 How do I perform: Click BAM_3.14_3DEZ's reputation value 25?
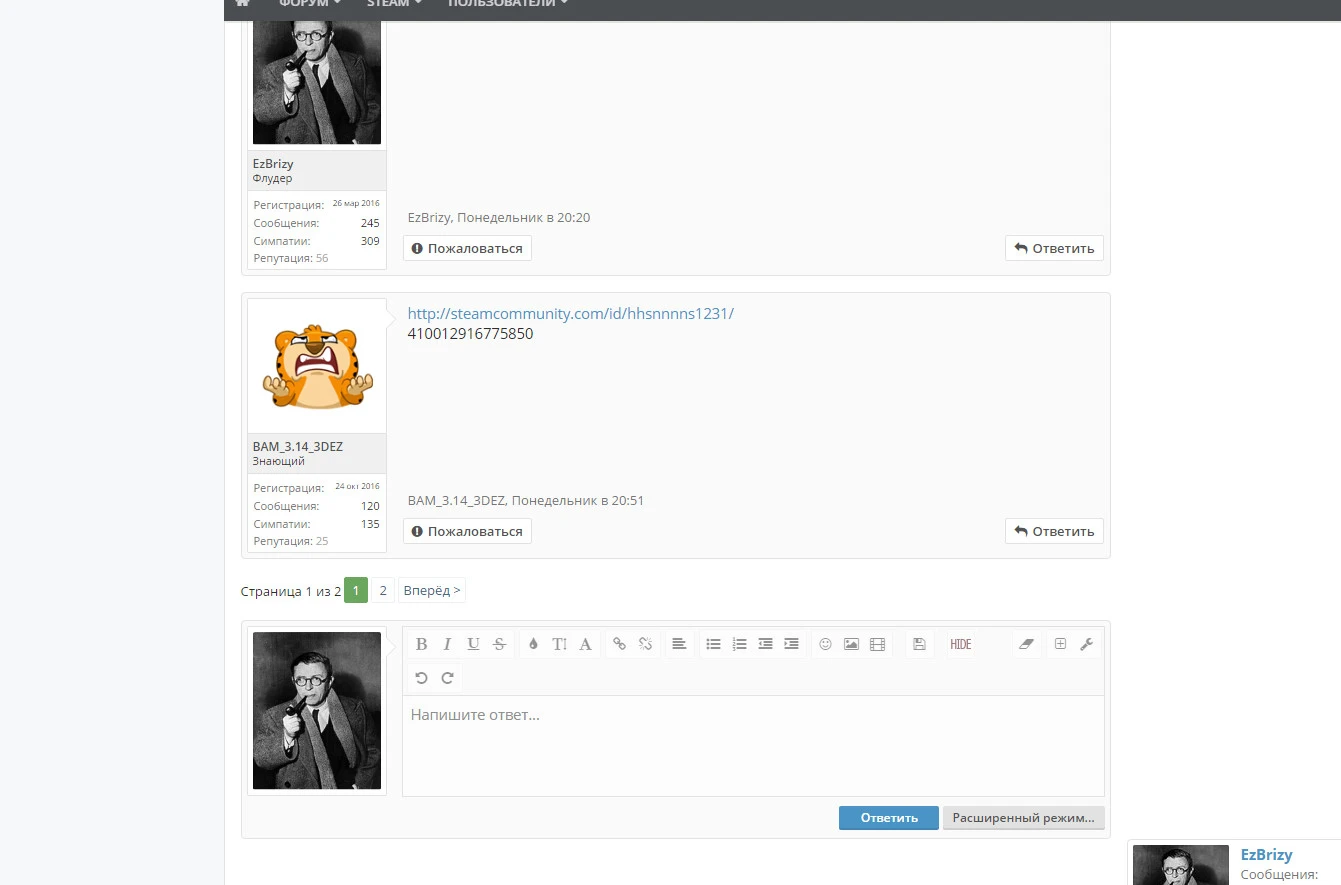coord(322,541)
